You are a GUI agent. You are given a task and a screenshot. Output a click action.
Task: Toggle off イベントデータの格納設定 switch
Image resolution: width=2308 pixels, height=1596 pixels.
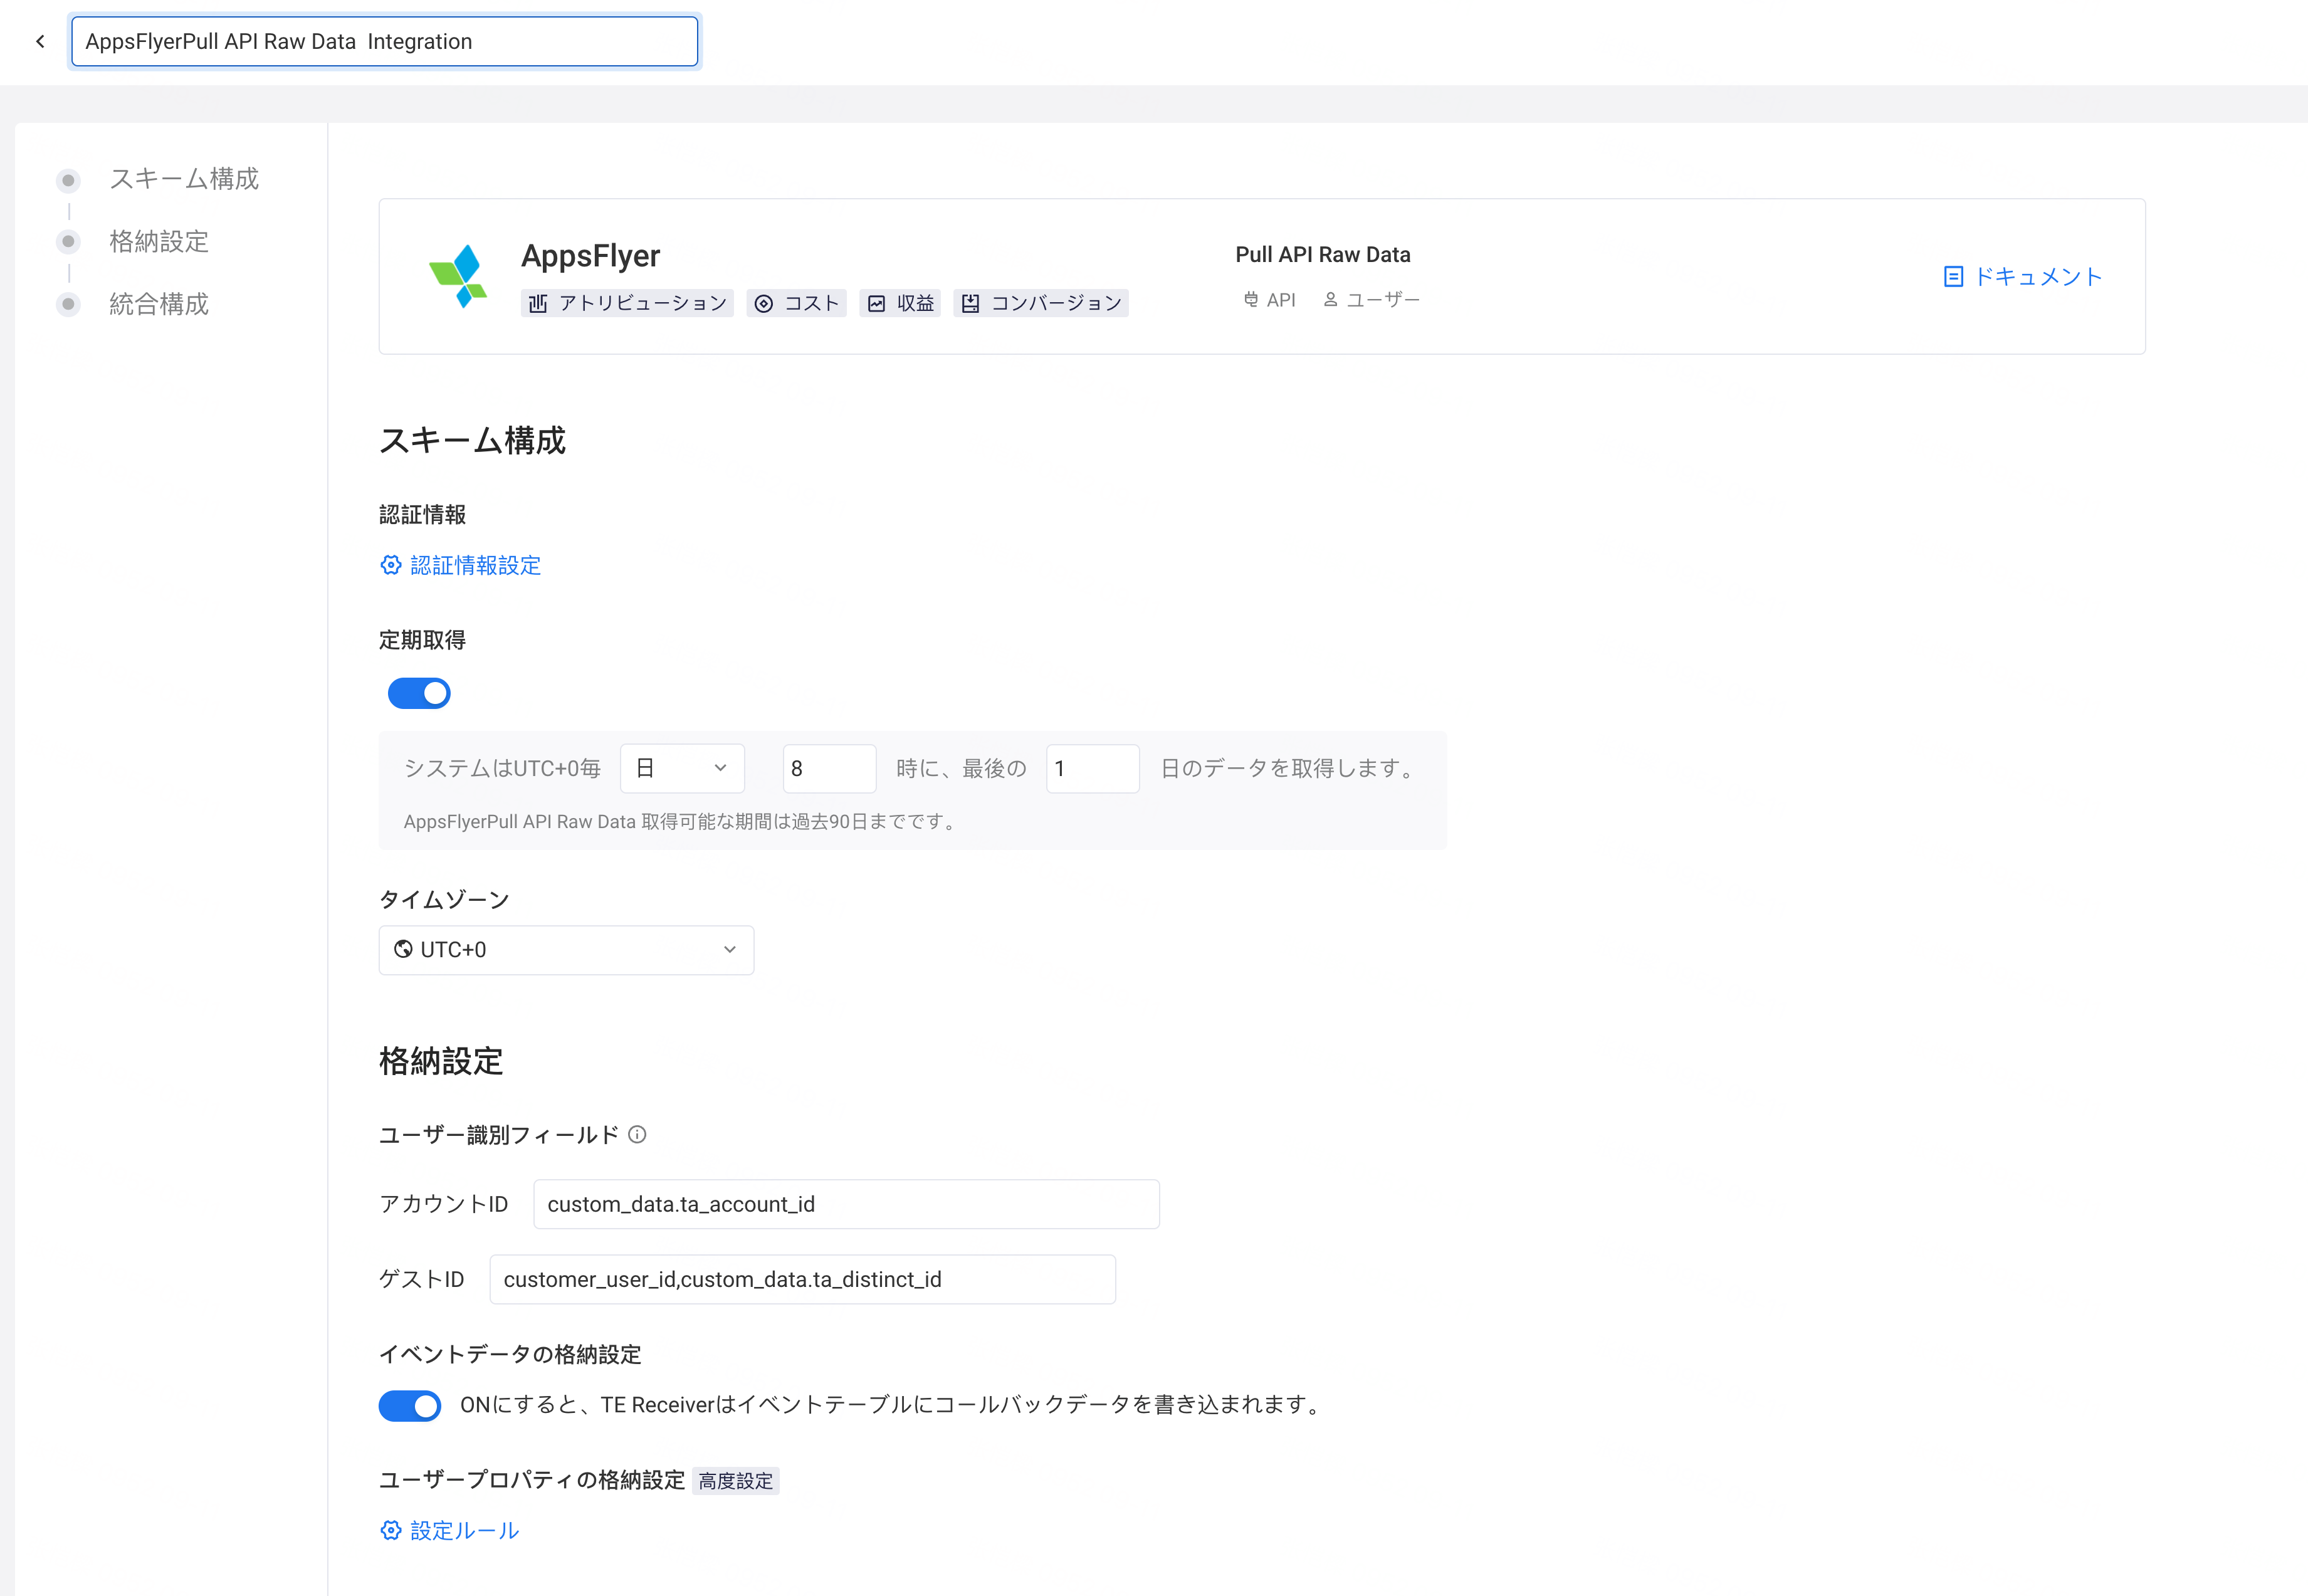[x=410, y=1405]
